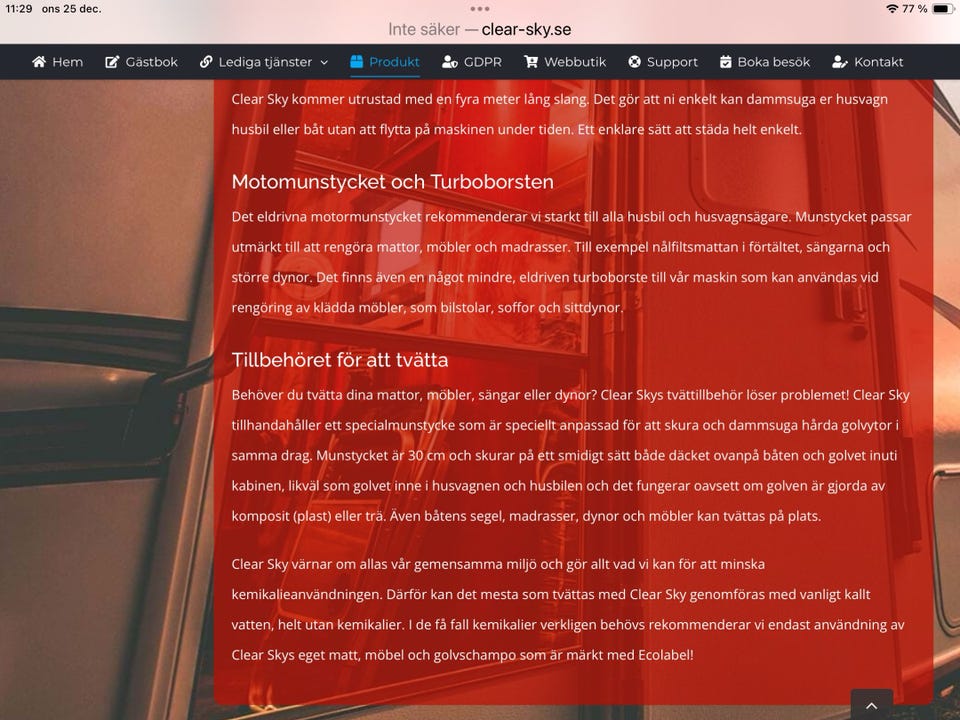Click the calendar icon beside Boka besök
Image resolution: width=960 pixels, height=720 pixels.
point(726,62)
